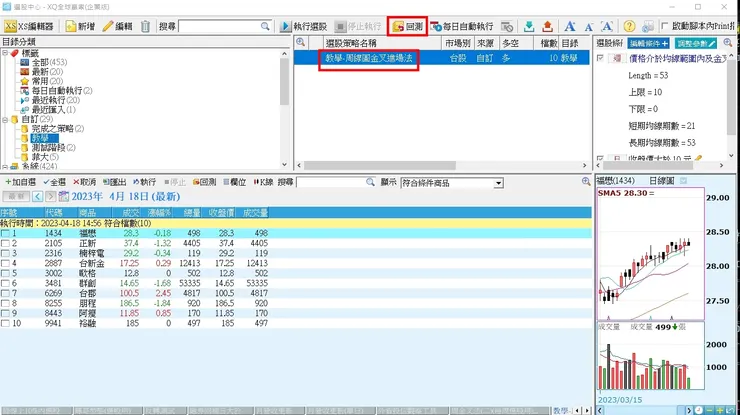Toggle checkbox for 價格介於均線範圍內 condition

[x=600, y=58]
